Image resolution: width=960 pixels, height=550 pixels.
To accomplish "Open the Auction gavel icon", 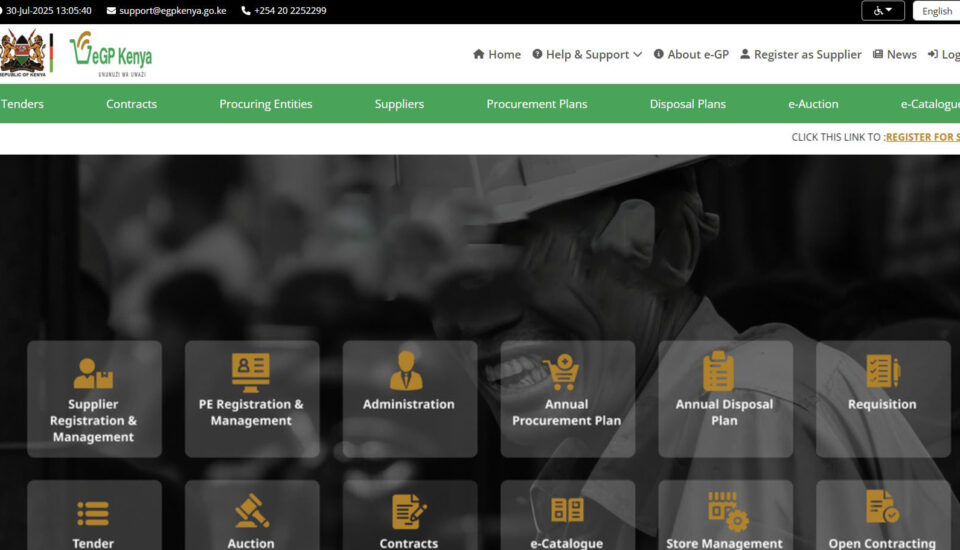I will pos(251,511).
